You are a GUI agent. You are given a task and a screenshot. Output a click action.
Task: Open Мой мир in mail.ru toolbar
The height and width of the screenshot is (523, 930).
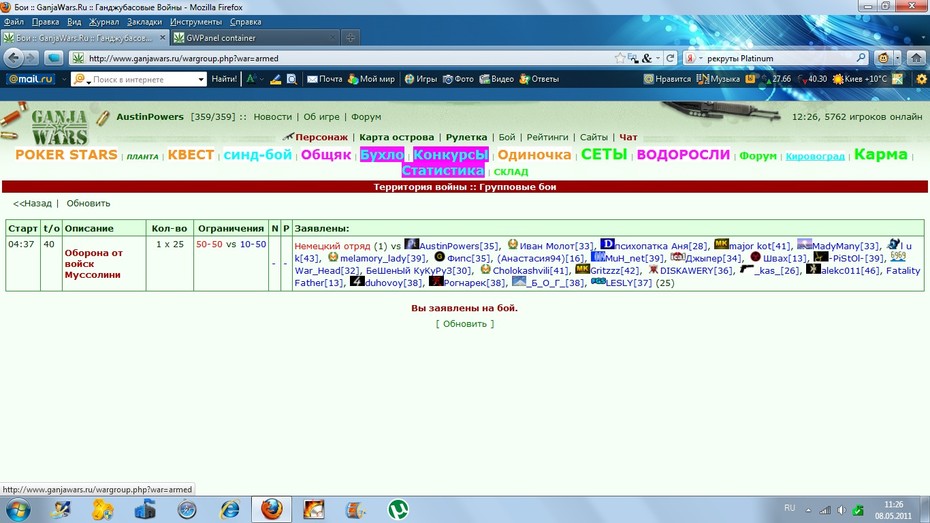tap(371, 79)
